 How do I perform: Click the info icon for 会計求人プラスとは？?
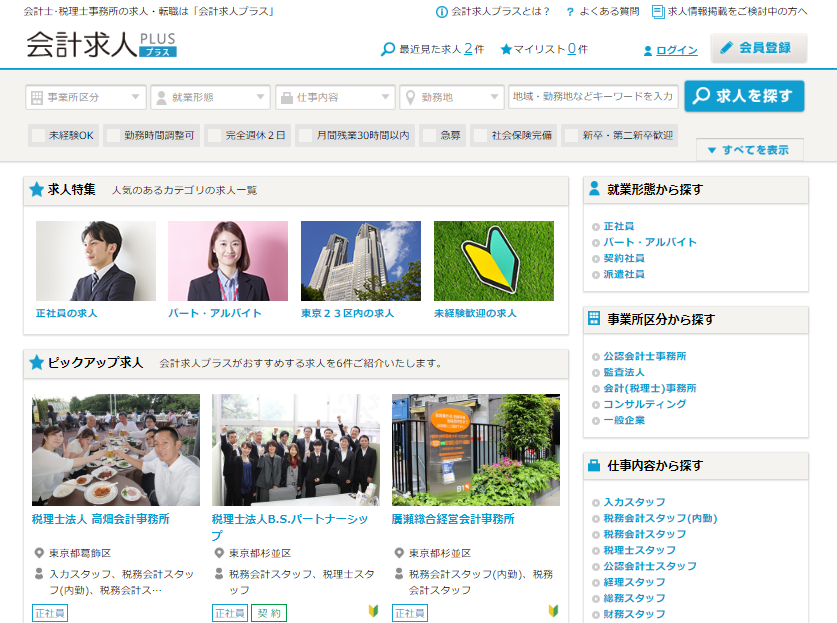442,12
